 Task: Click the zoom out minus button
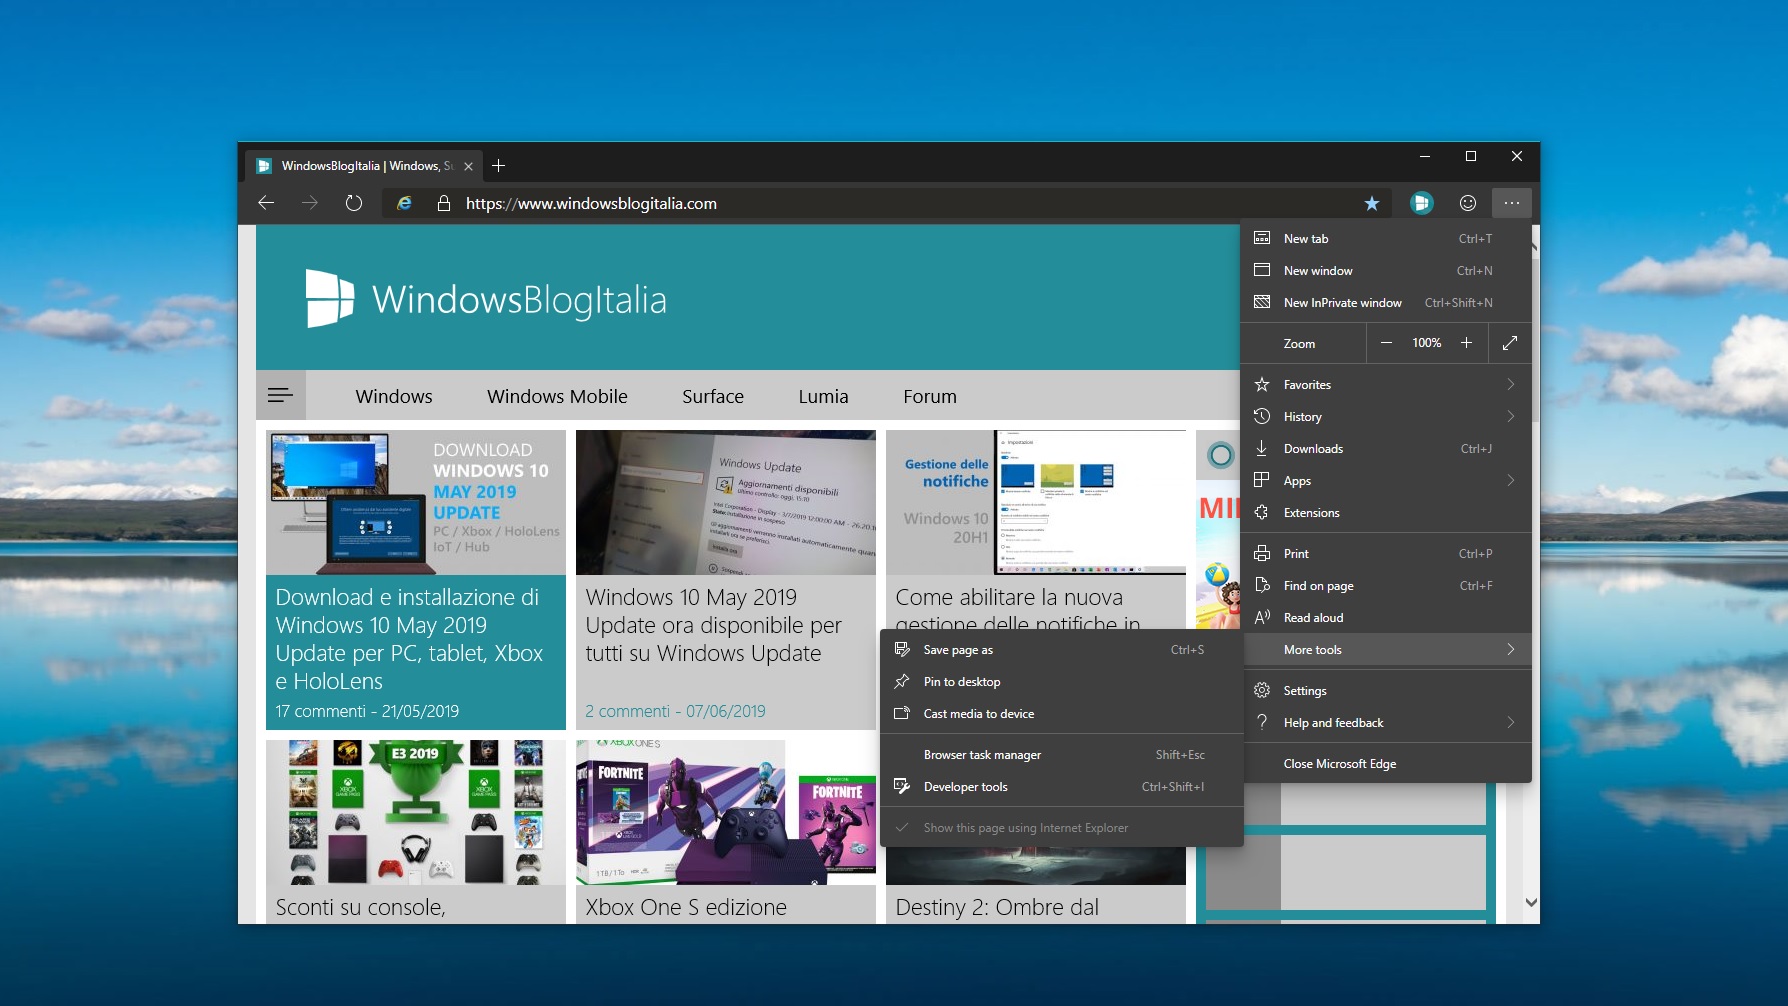click(x=1386, y=343)
